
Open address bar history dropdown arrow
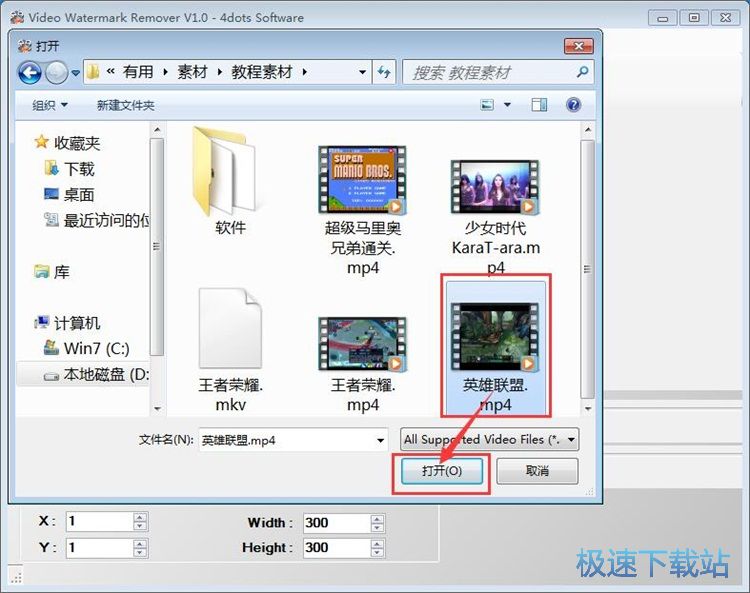pos(362,72)
